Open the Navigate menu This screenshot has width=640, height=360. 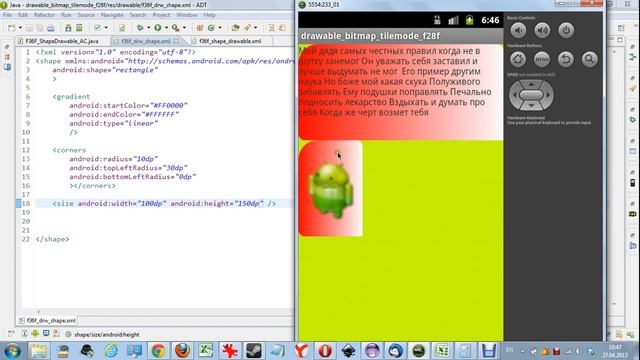click(x=112, y=15)
